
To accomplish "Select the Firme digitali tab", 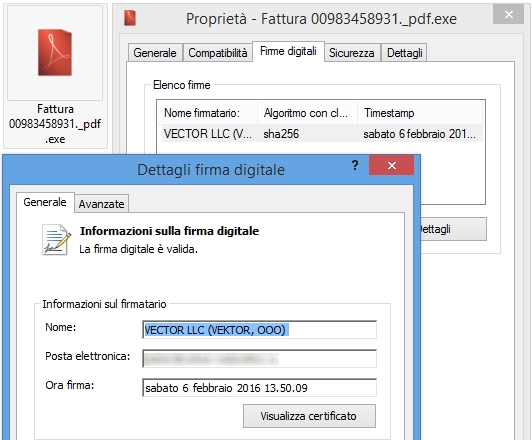I will pyautogui.click(x=288, y=51).
